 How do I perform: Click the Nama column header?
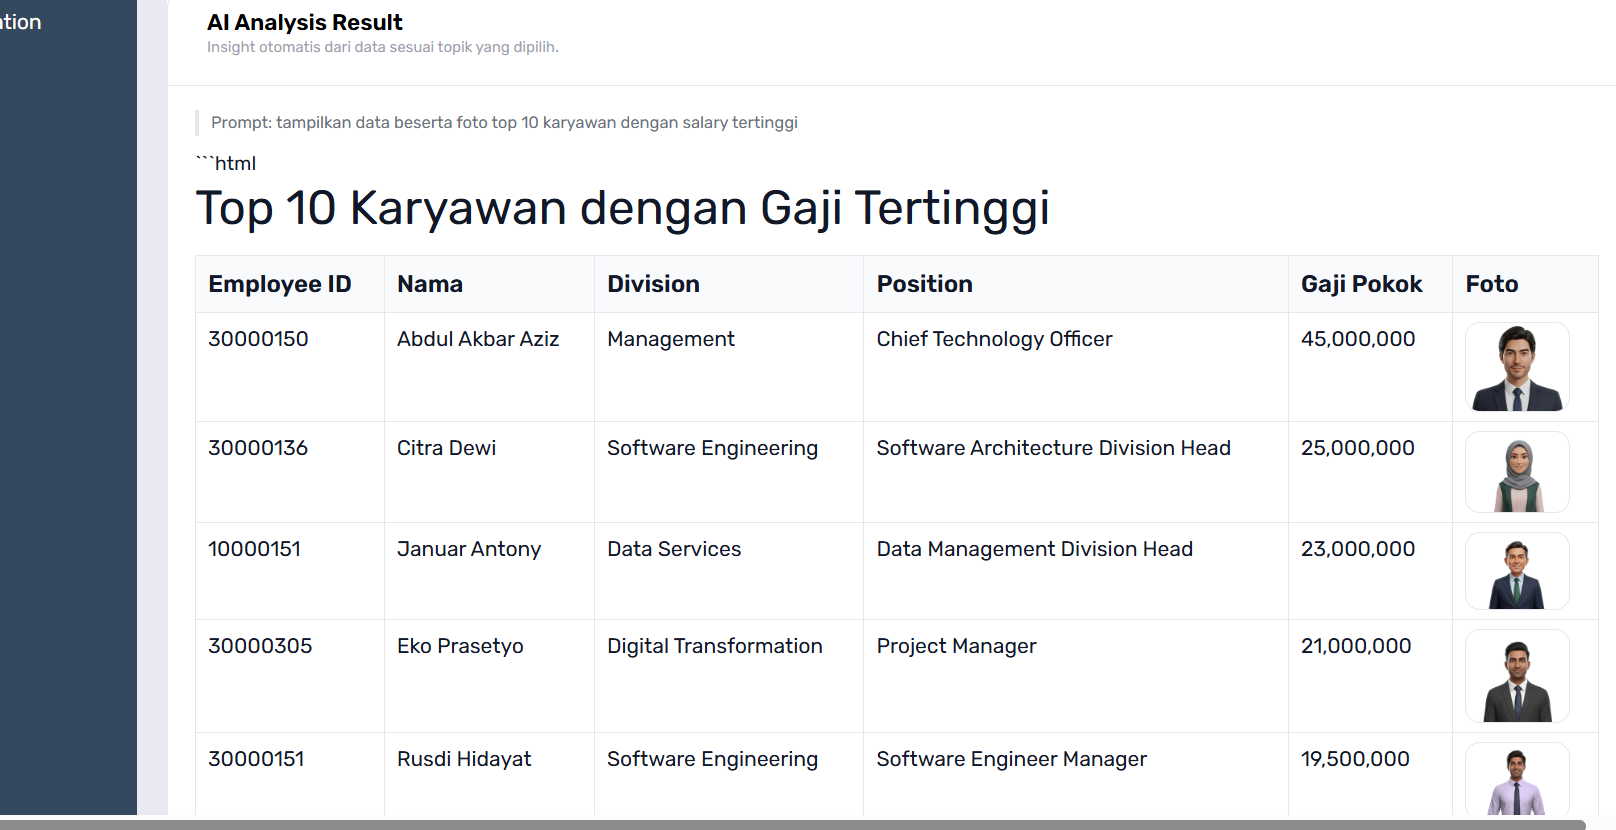pyautogui.click(x=430, y=284)
